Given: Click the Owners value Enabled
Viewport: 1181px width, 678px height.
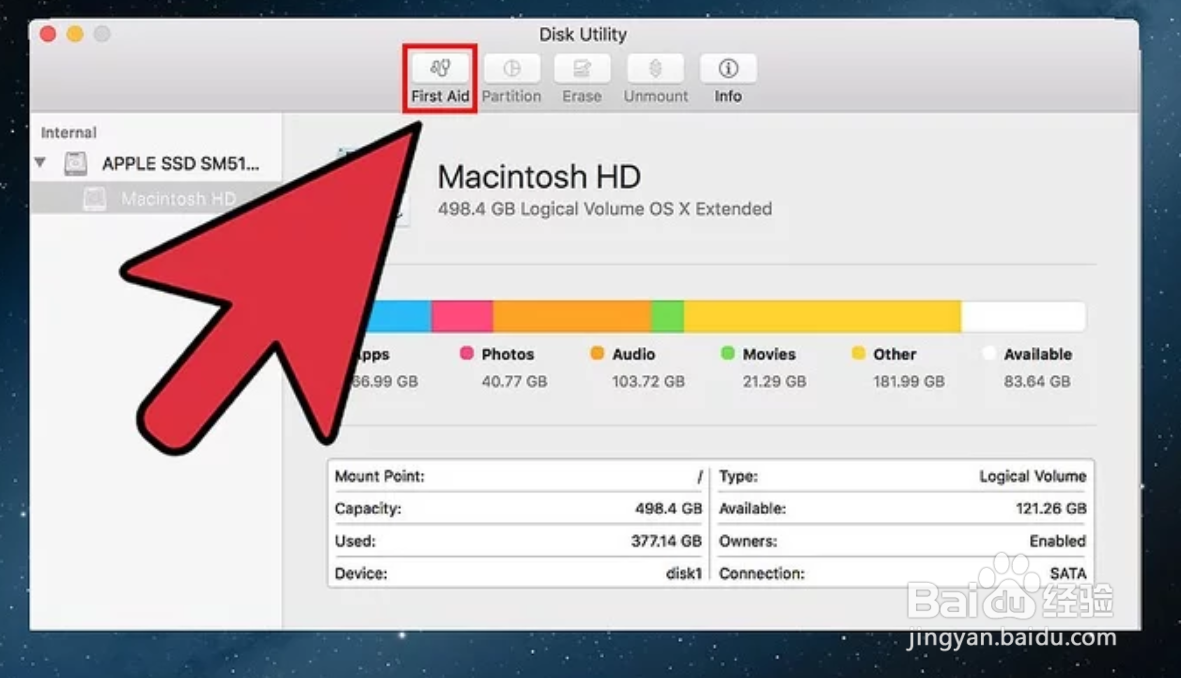Looking at the screenshot, I should (x=1057, y=541).
